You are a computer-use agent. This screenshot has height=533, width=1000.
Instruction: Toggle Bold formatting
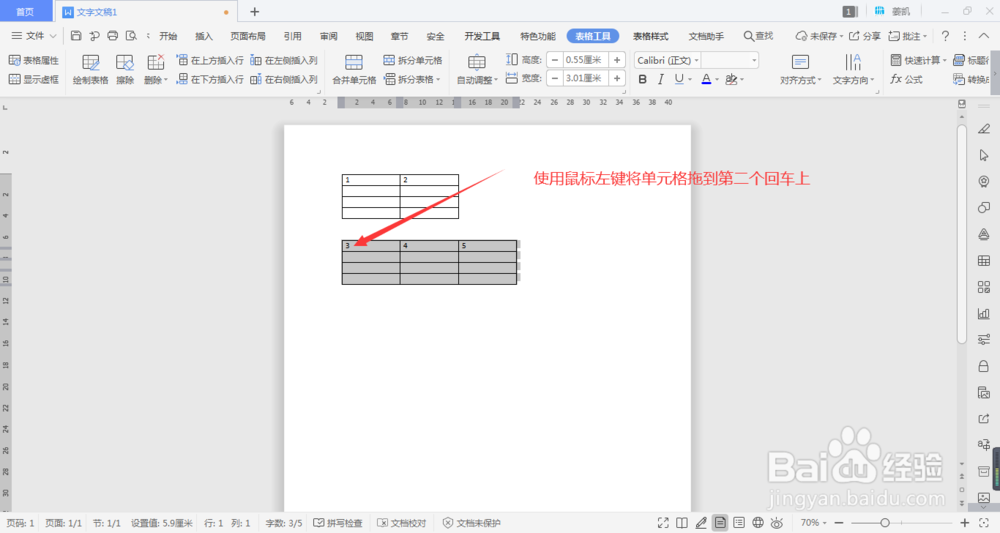click(x=642, y=79)
